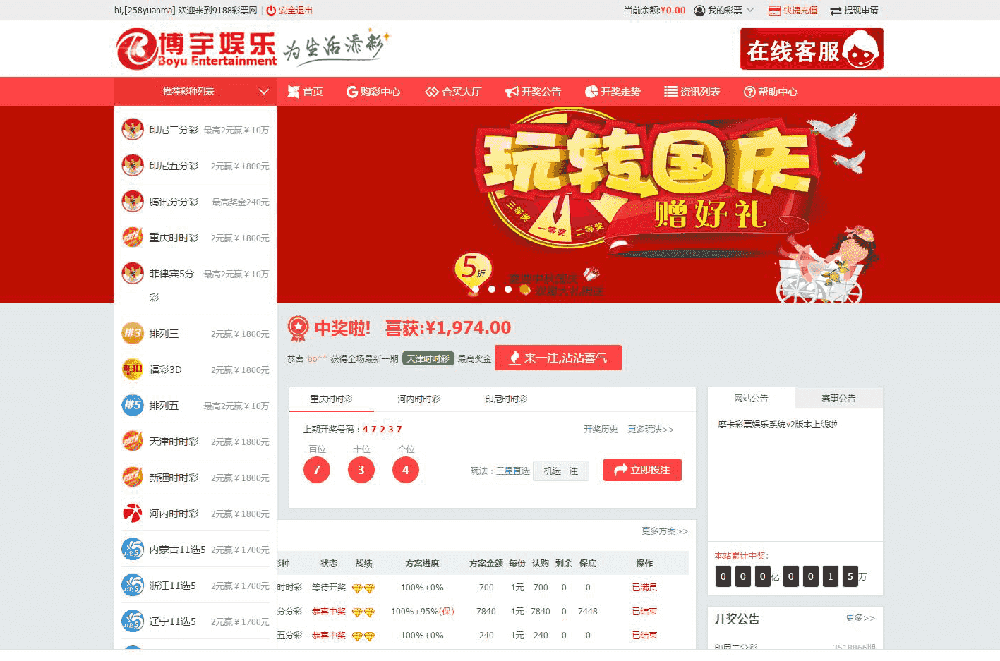
Task: Click the 快速充值 quick recharge link
Action: click(x=793, y=10)
